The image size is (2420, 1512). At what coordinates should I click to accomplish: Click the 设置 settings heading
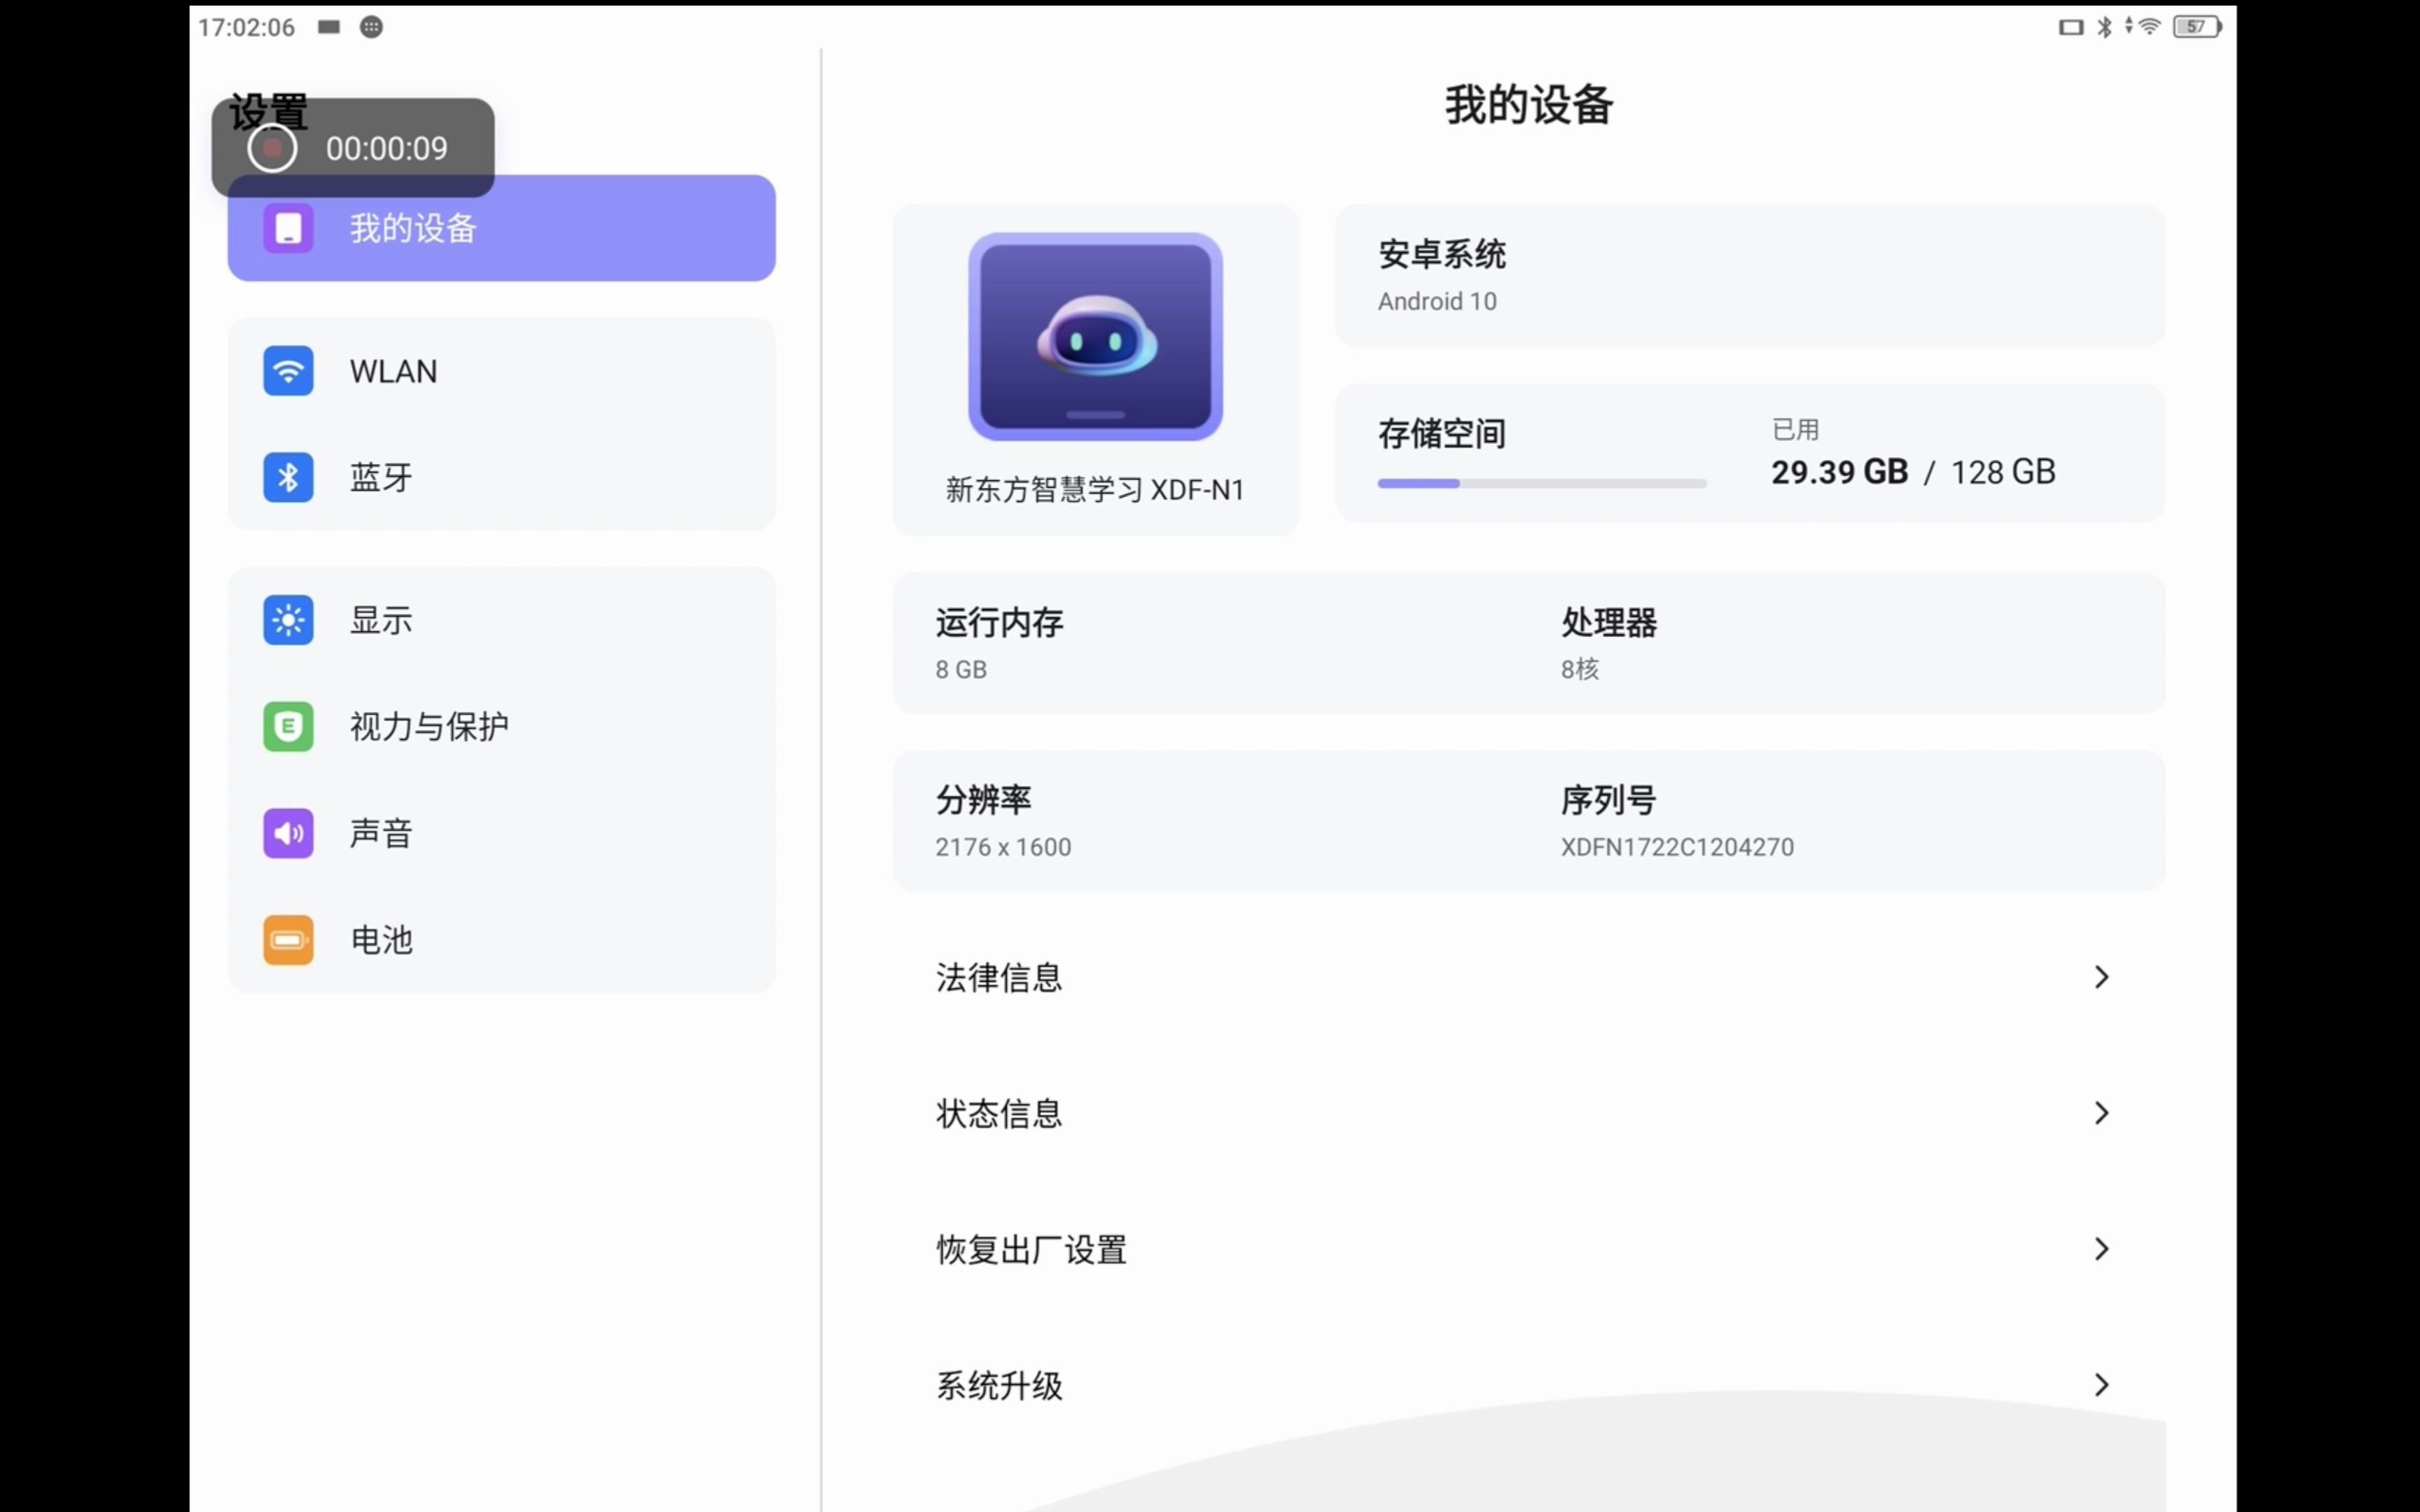pos(268,112)
